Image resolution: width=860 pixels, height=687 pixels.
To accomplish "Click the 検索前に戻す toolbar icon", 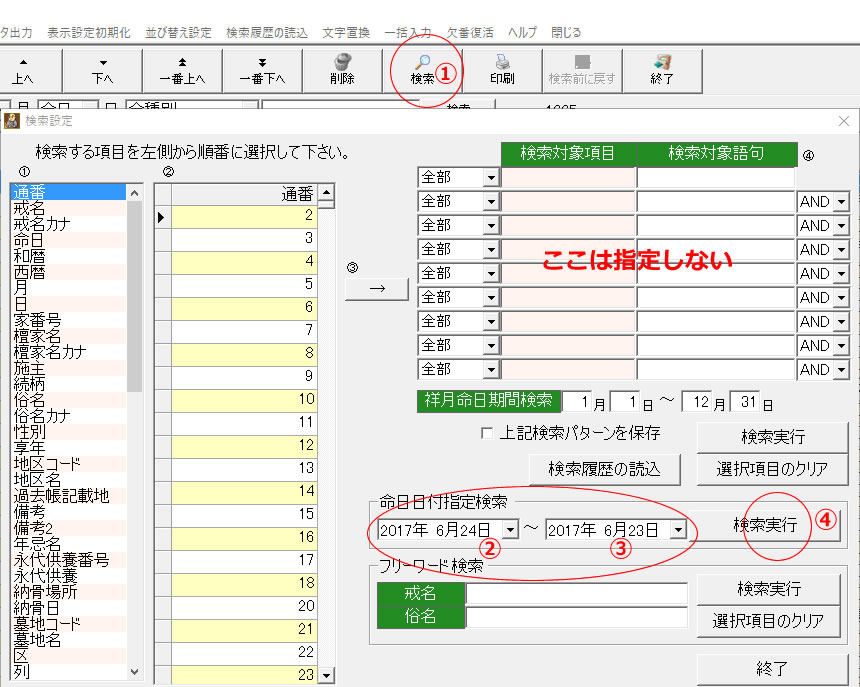I will click(582, 61).
